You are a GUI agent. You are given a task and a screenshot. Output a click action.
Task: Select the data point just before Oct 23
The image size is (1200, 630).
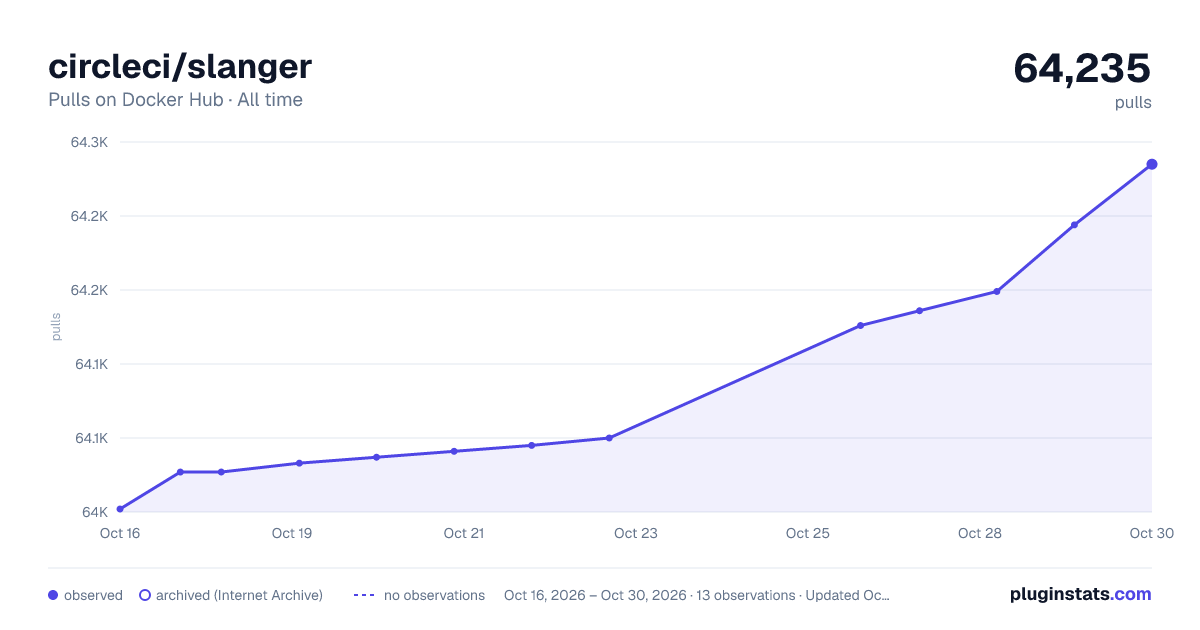(609, 438)
